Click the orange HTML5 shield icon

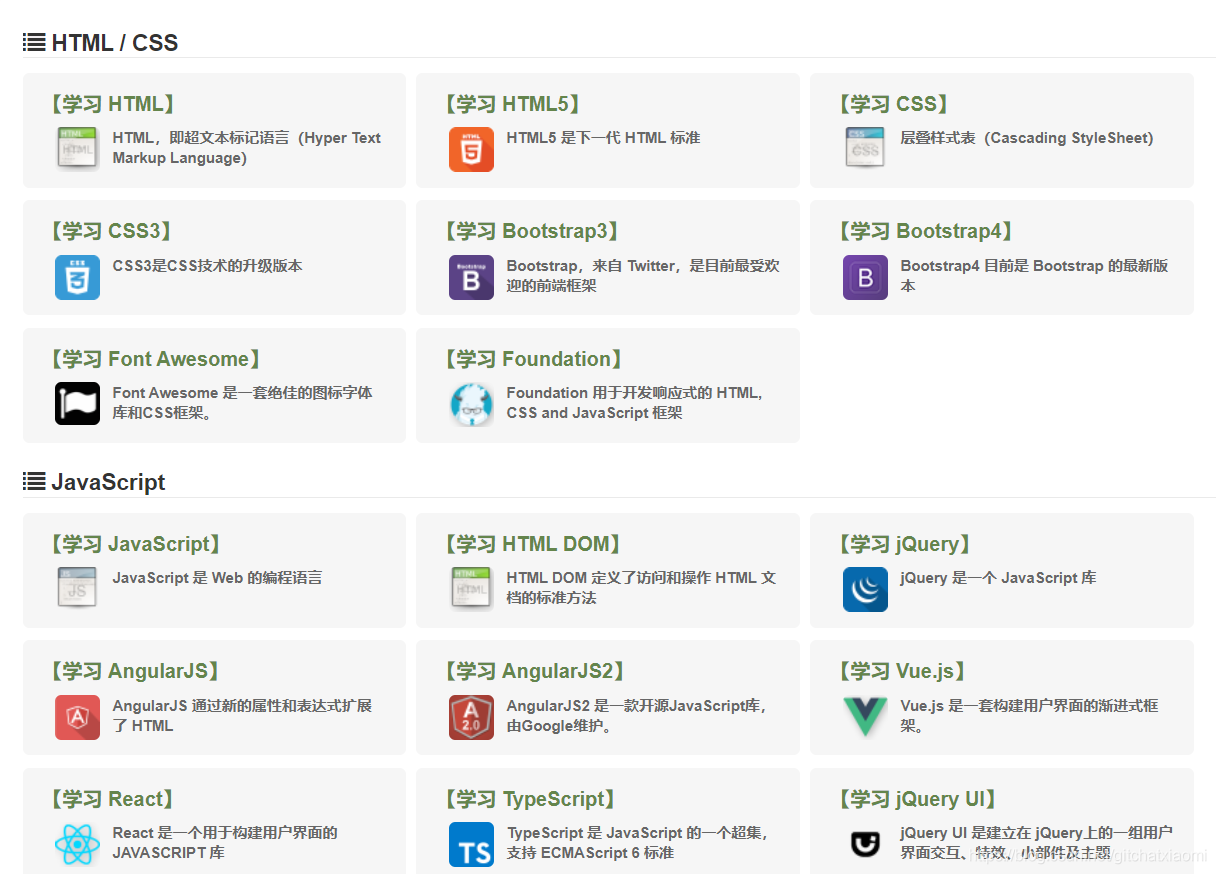471,149
